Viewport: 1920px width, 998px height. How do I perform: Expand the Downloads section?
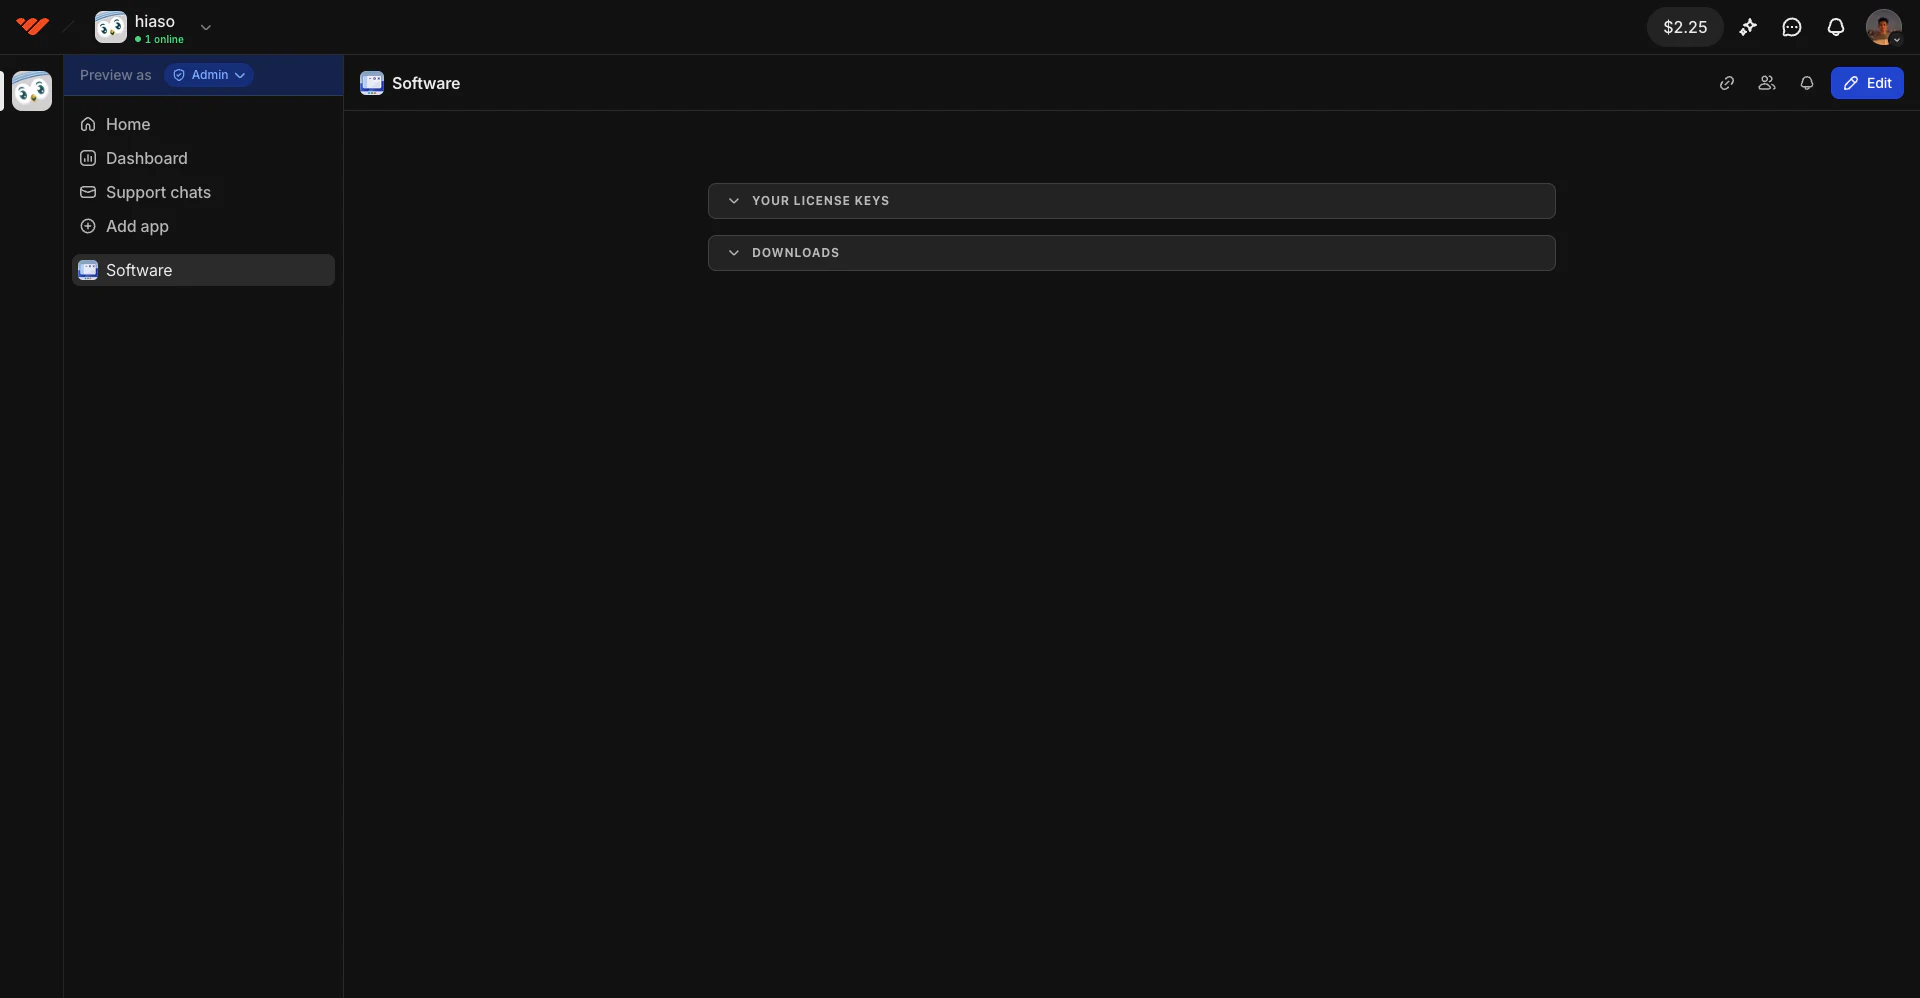tap(1132, 253)
